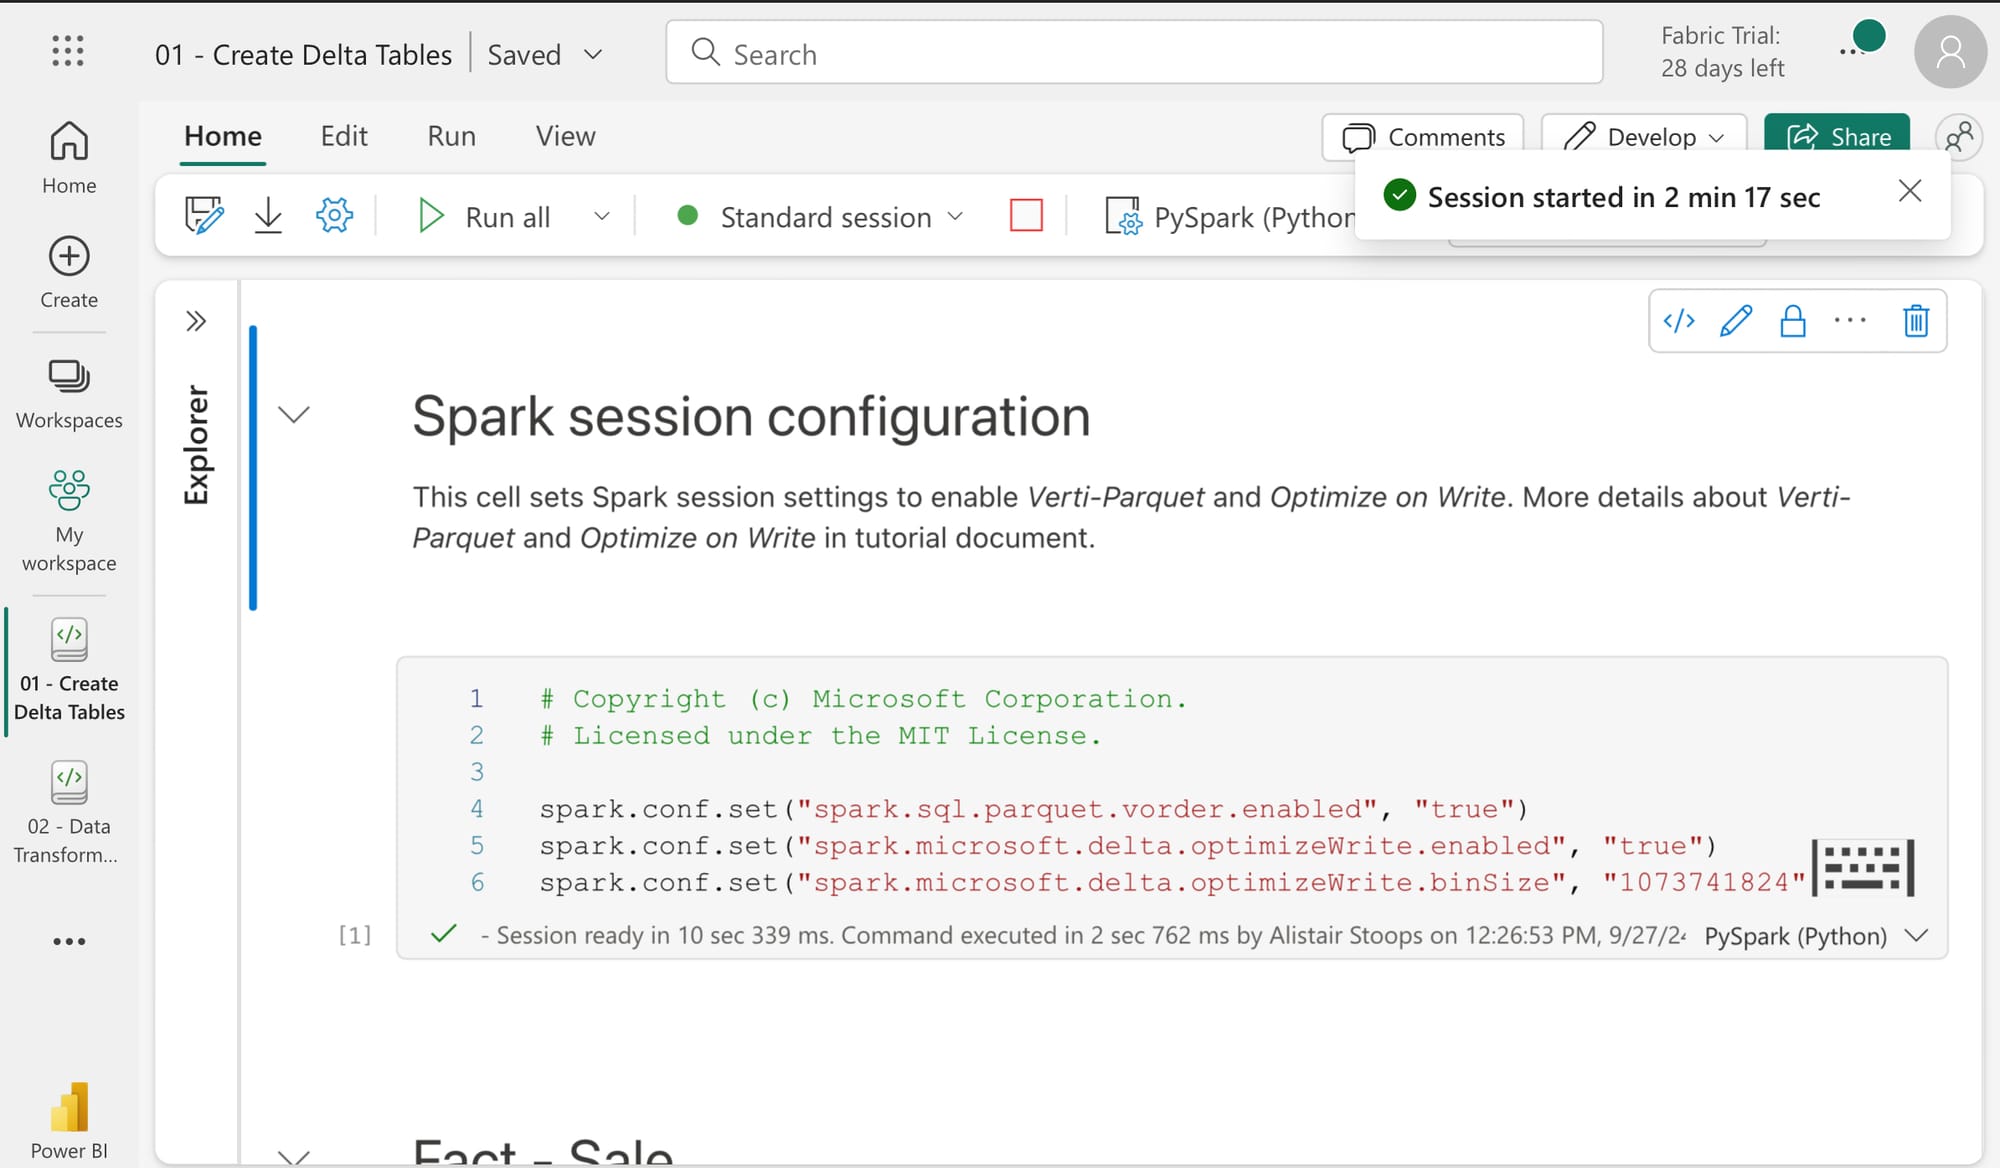The width and height of the screenshot is (2000, 1168).
Task: Open the Edit cell icon
Action: 1735,320
